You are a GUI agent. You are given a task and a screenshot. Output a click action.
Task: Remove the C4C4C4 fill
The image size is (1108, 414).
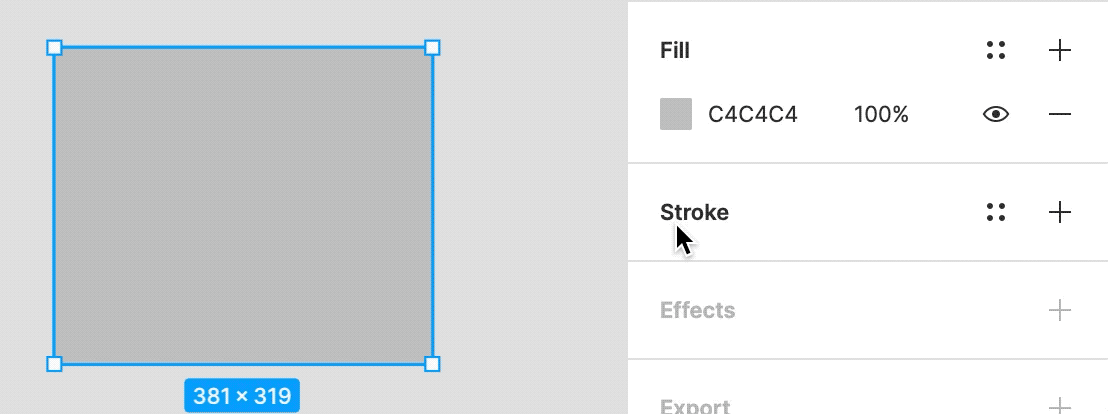coord(1059,115)
